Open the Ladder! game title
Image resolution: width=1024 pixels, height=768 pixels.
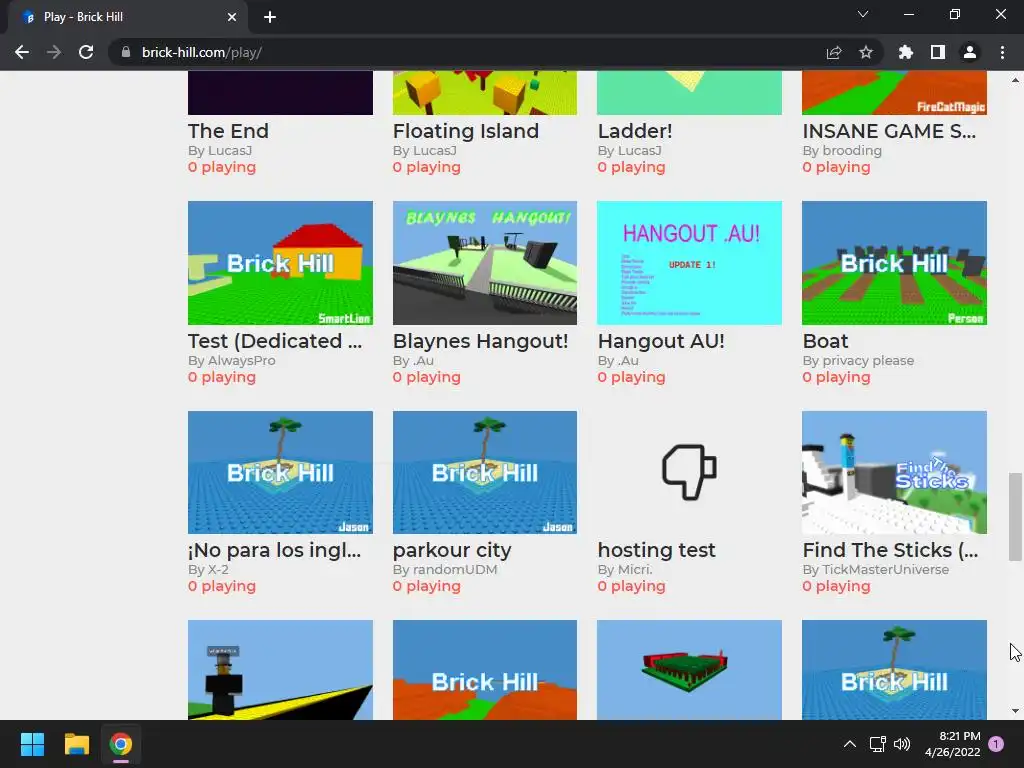click(x=635, y=131)
